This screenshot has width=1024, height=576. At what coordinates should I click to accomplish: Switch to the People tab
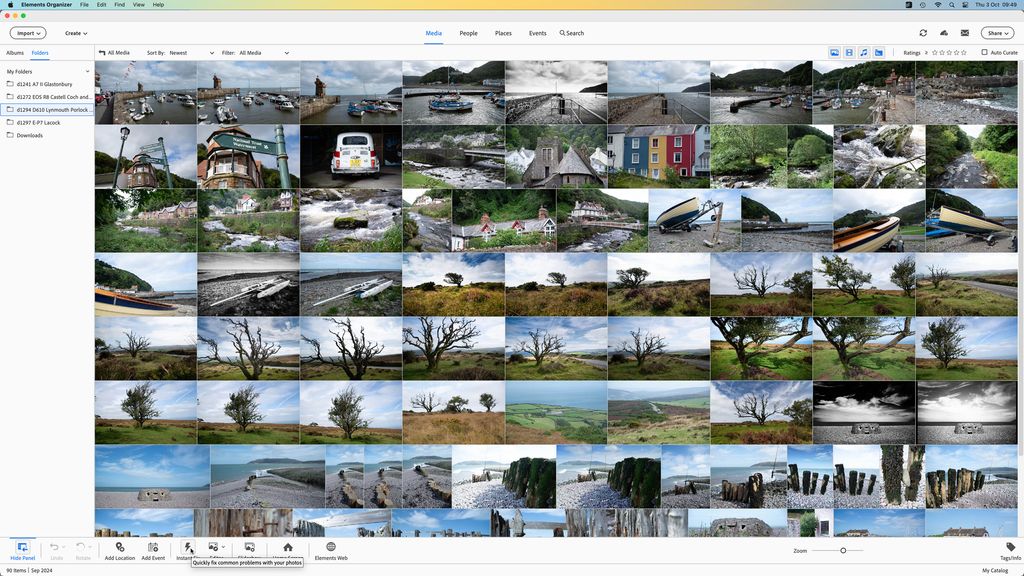(468, 33)
